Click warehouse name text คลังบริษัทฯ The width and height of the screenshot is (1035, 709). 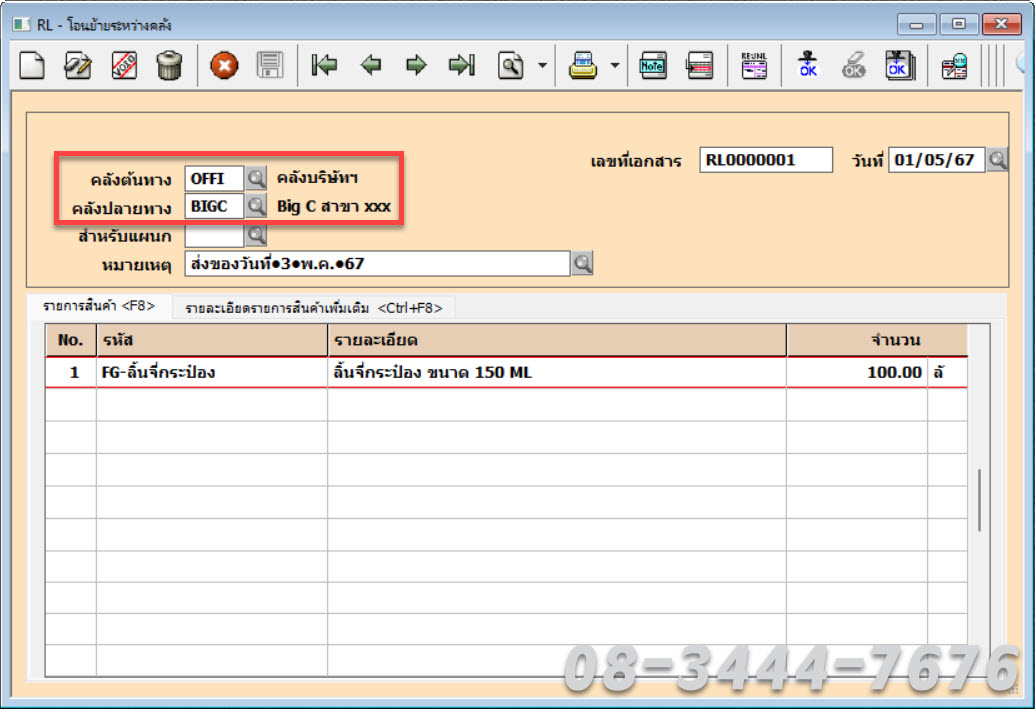tap(317, 178)
